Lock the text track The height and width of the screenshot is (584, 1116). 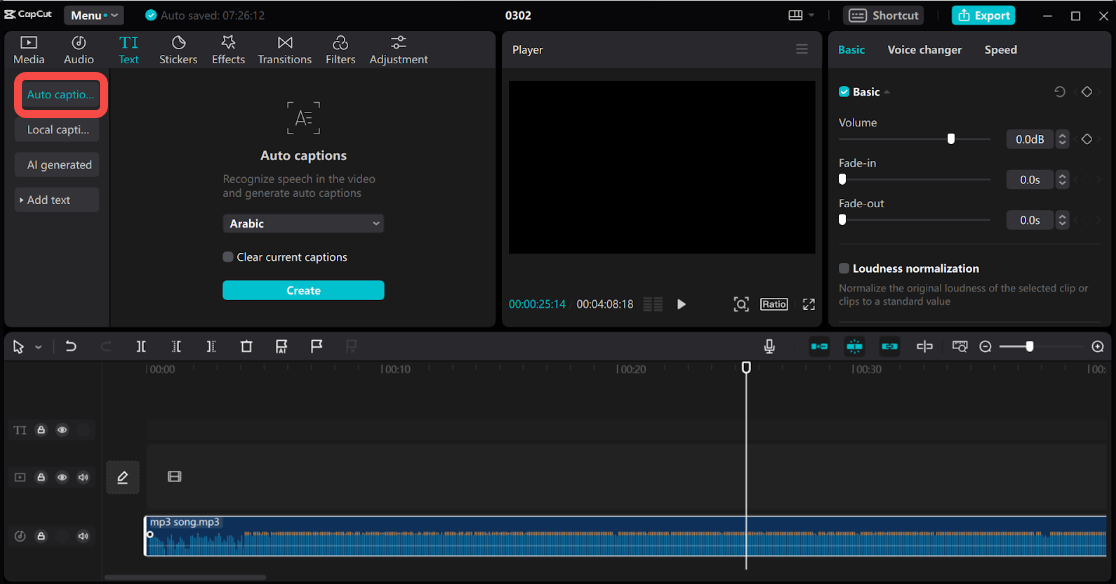(x=41, y=430)
